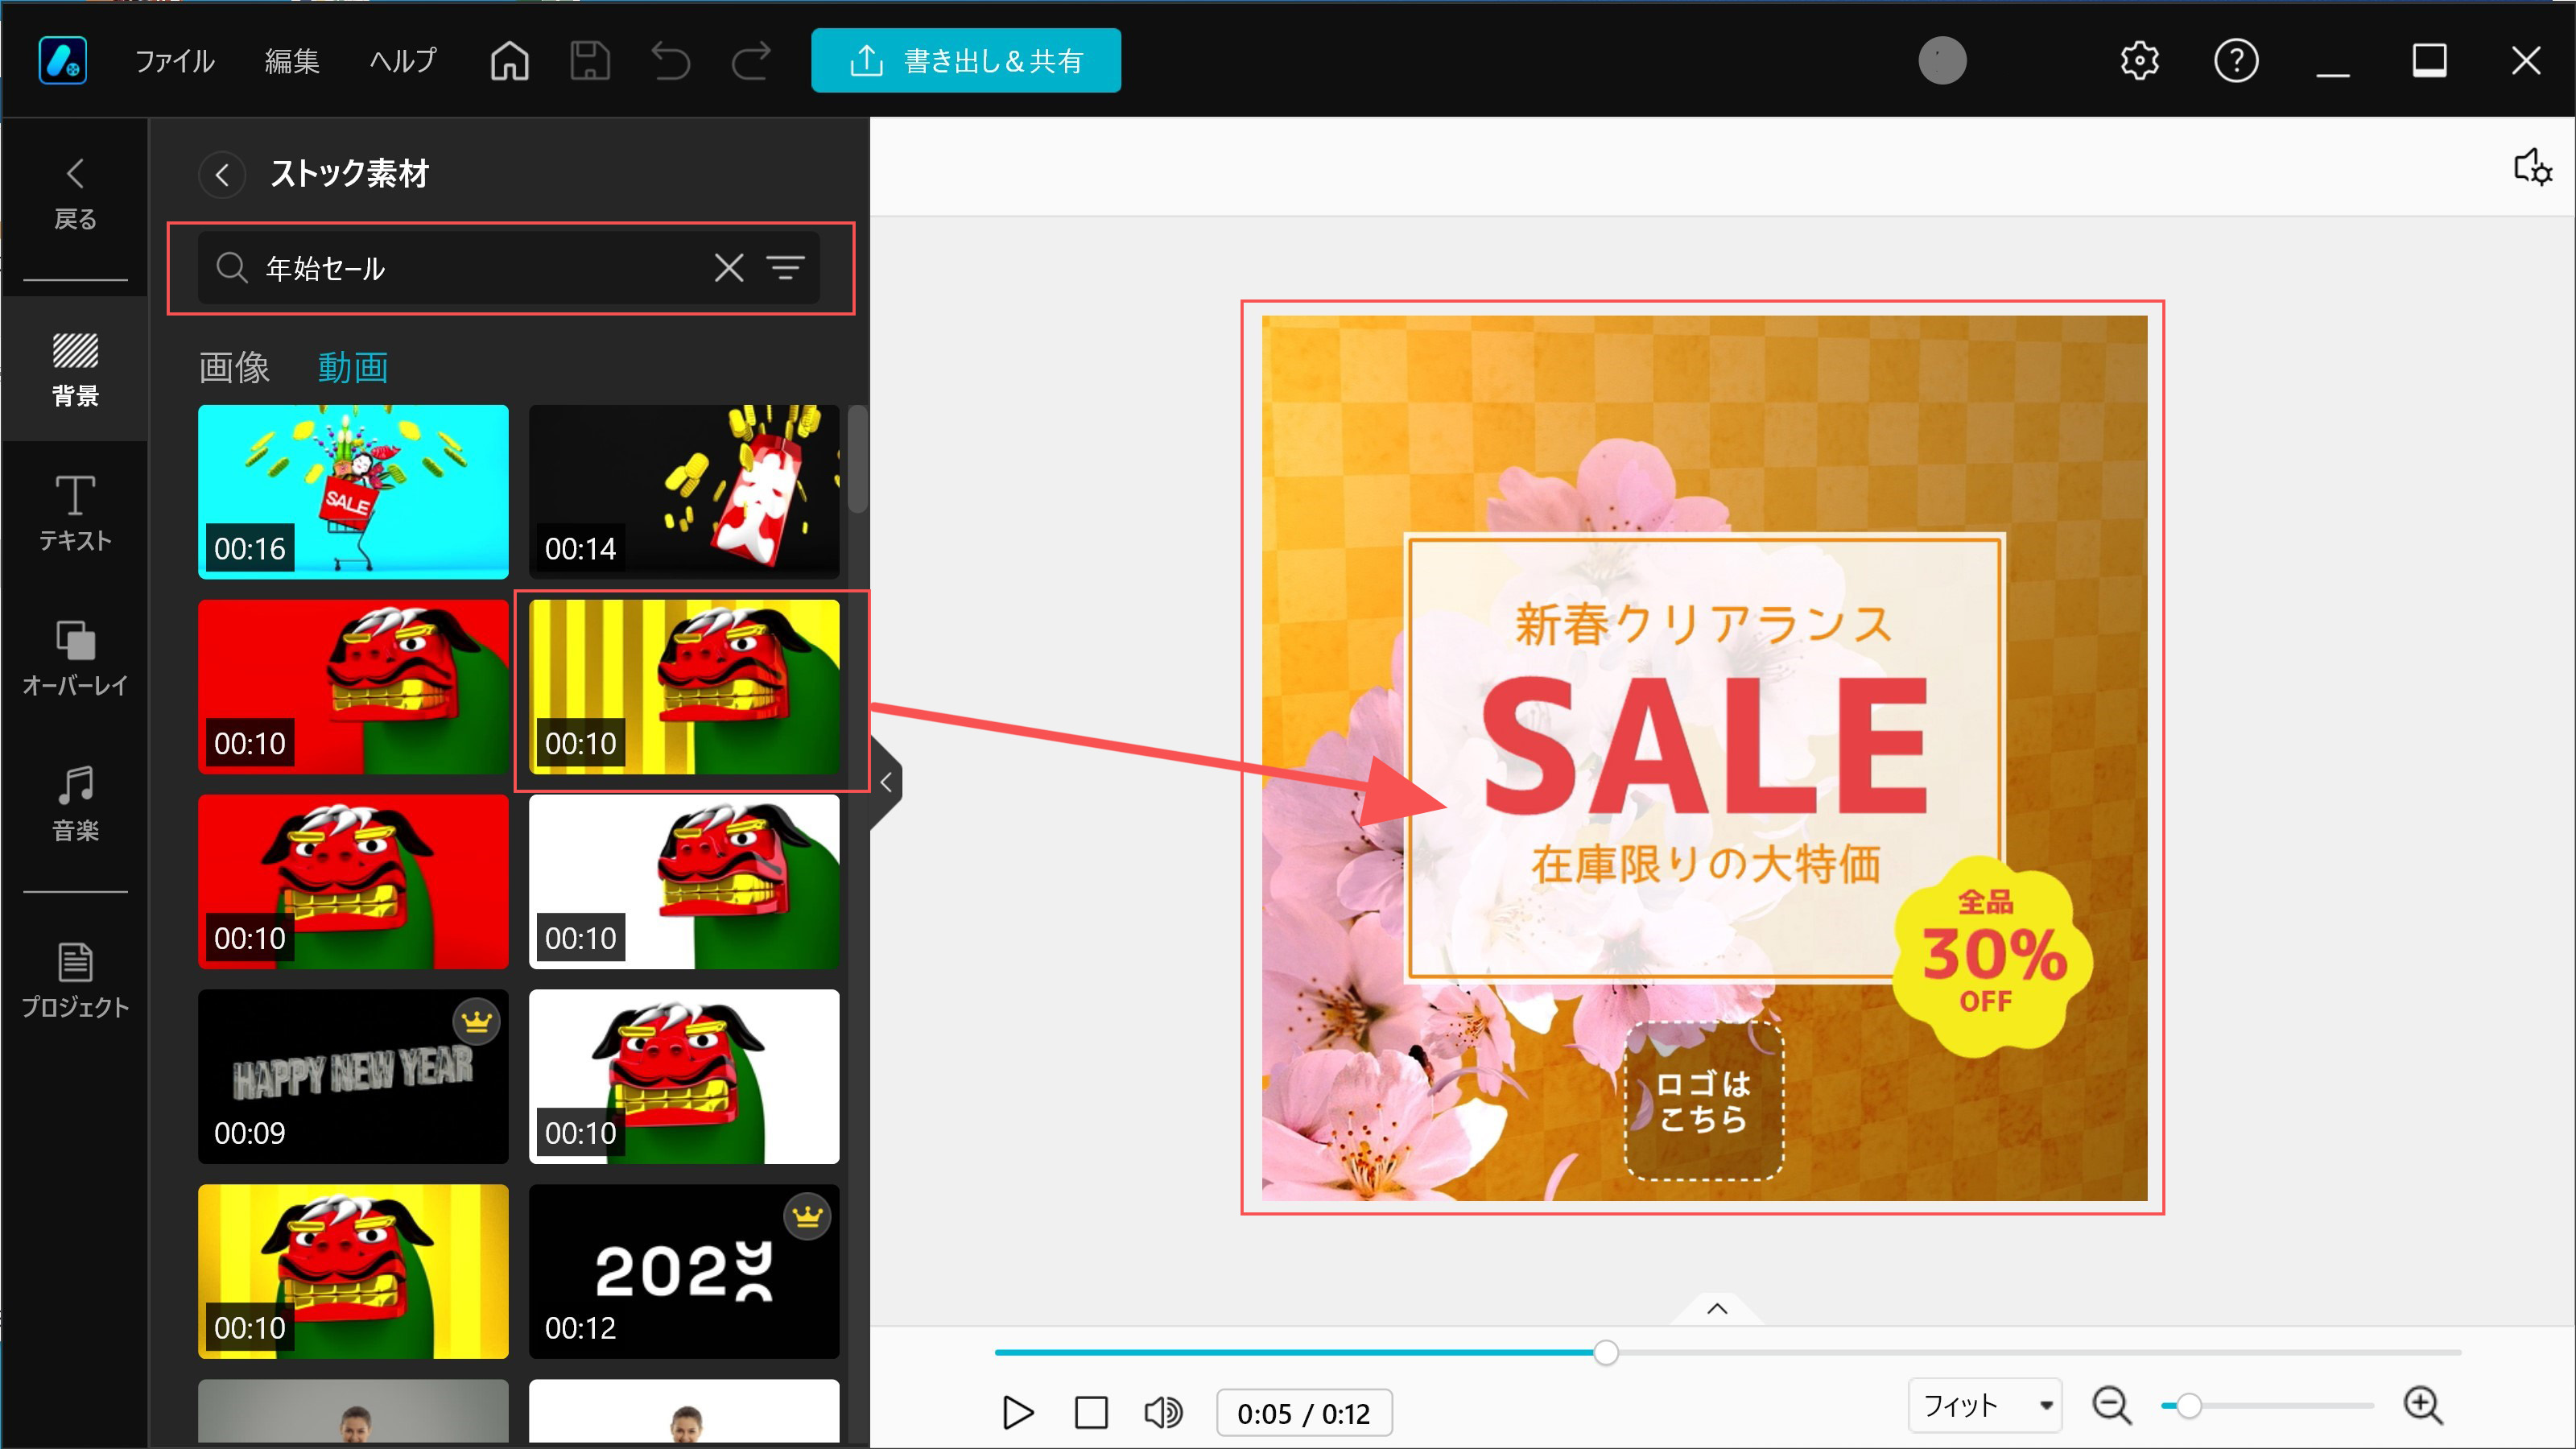Stop the preview playback

click(1091, 1413)
